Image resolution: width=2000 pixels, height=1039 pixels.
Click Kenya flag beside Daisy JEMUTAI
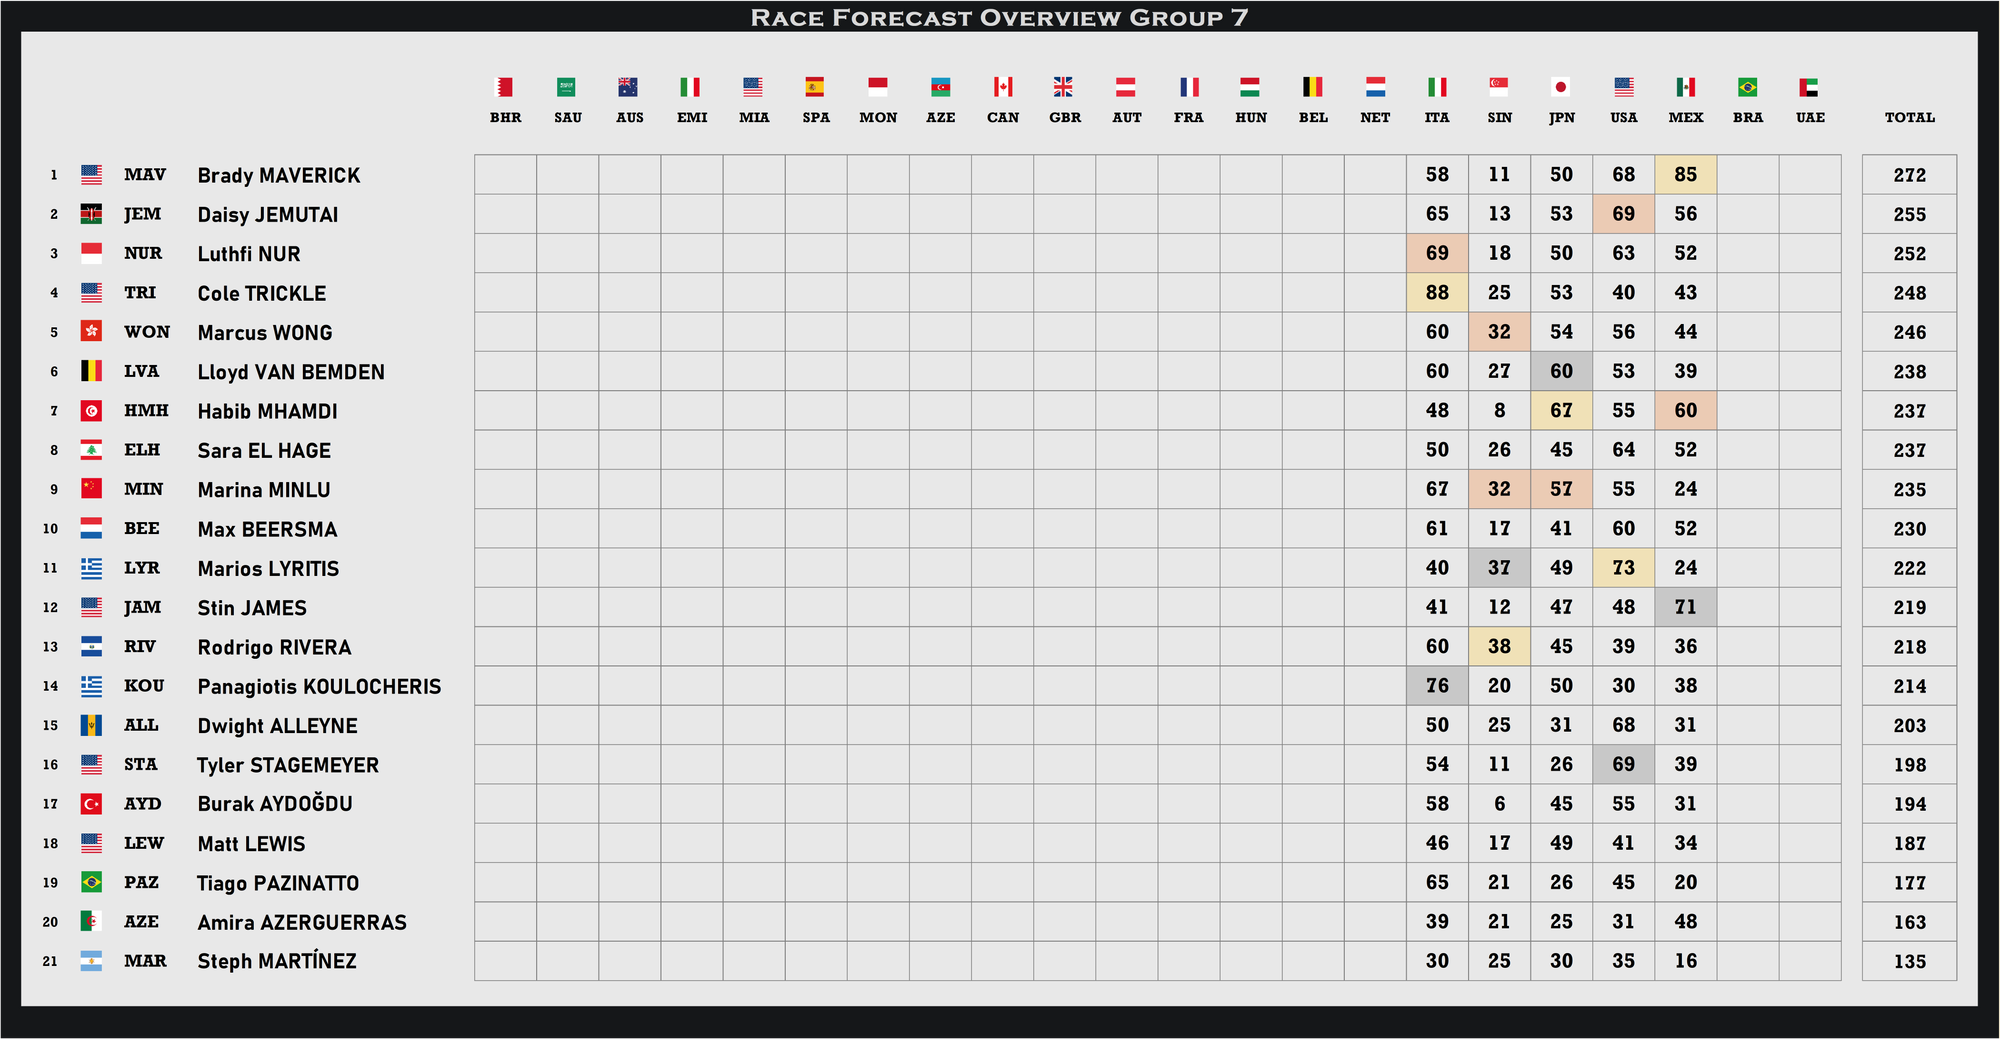(91, 214)
